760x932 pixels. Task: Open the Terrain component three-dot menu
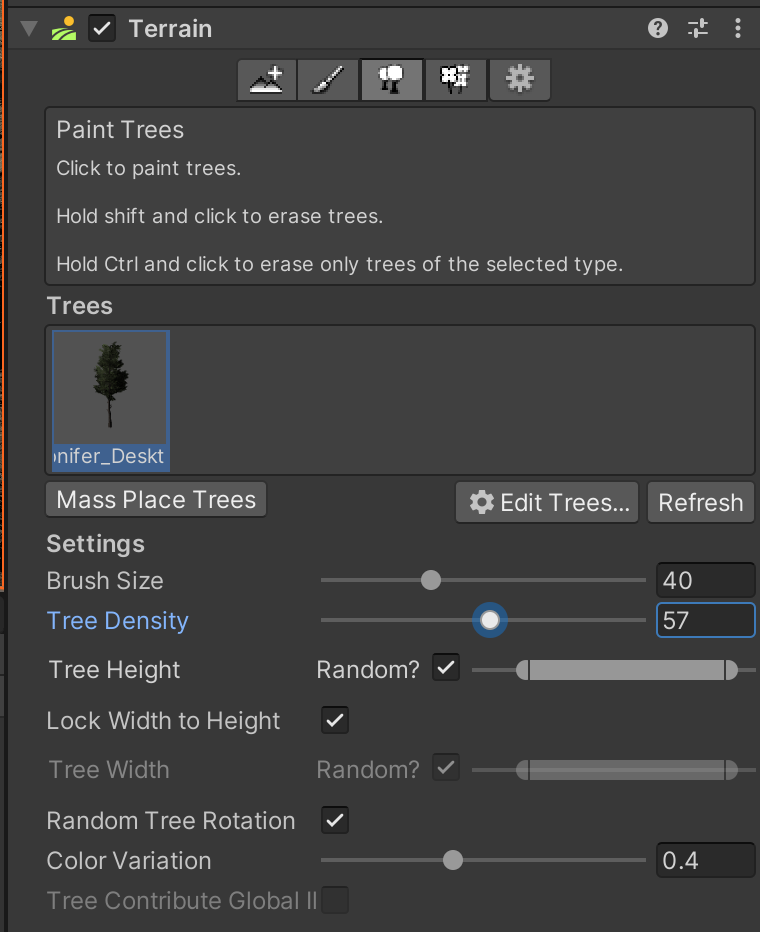tap(738, 28)
